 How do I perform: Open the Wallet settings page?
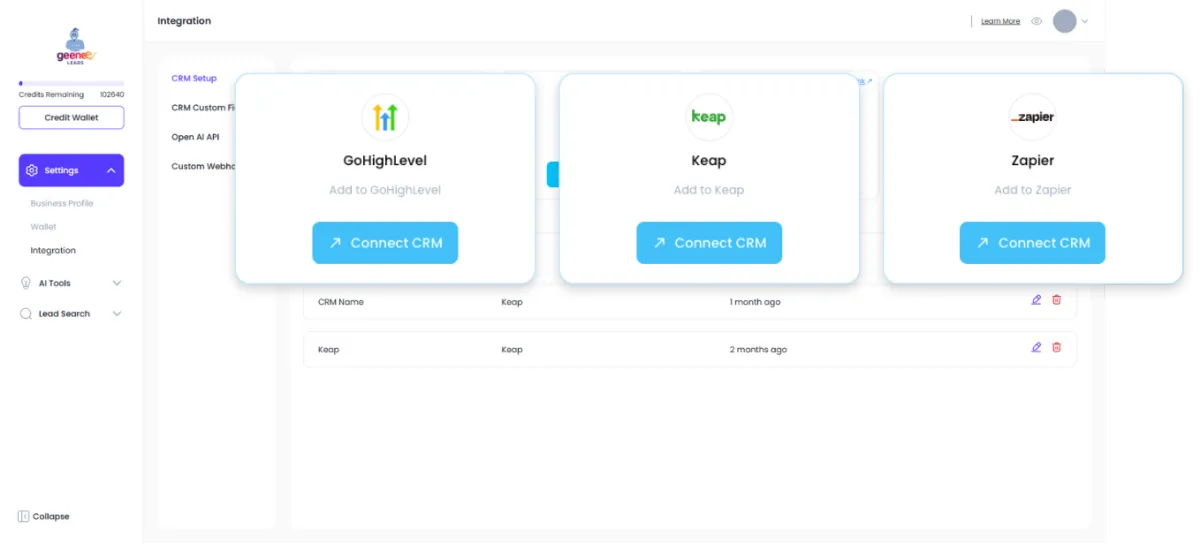coord(43,227)
